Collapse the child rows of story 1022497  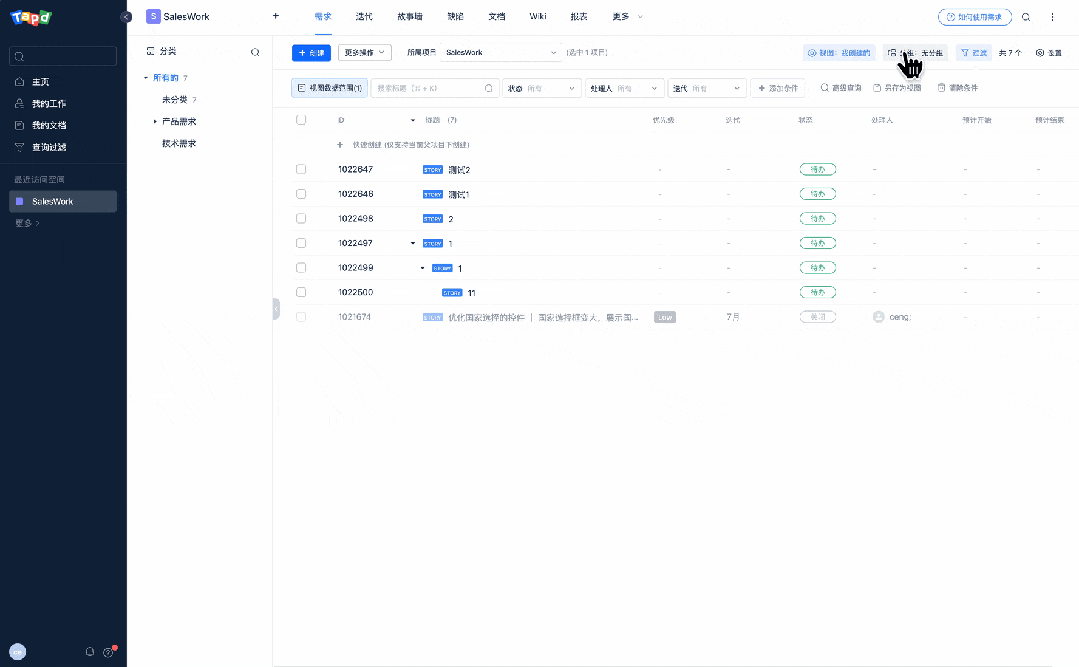(413, 243)
